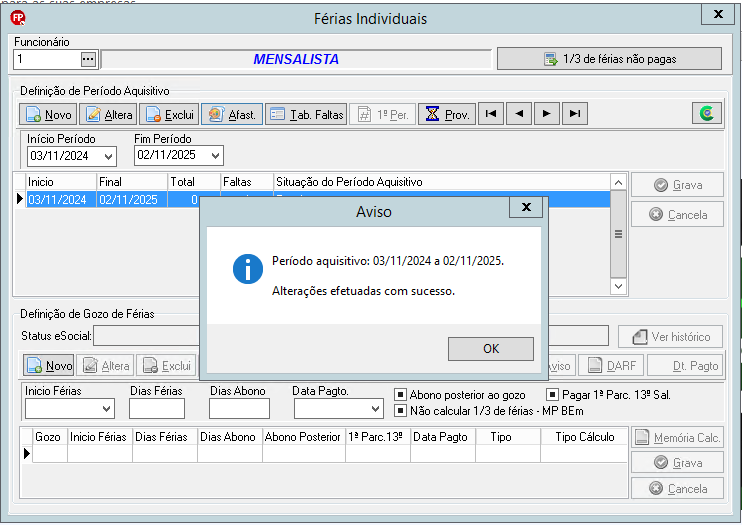The image size is (742, 525).
Task: Click Status eSocial field
Action: tap(350, 336)
